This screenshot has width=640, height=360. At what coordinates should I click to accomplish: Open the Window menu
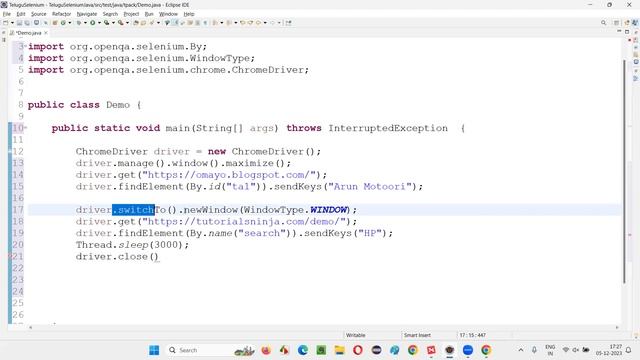tap(168, 14)
